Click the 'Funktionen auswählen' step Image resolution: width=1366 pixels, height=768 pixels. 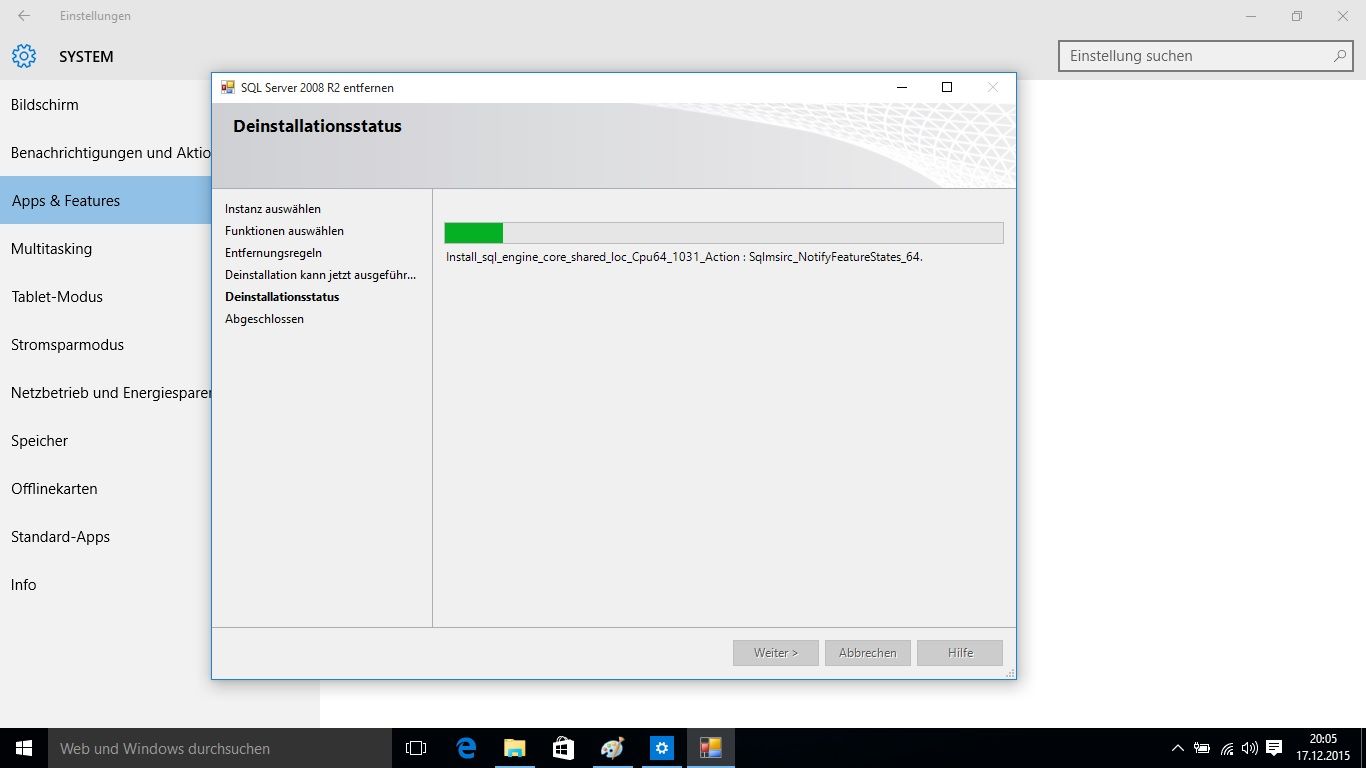point(284,231)
